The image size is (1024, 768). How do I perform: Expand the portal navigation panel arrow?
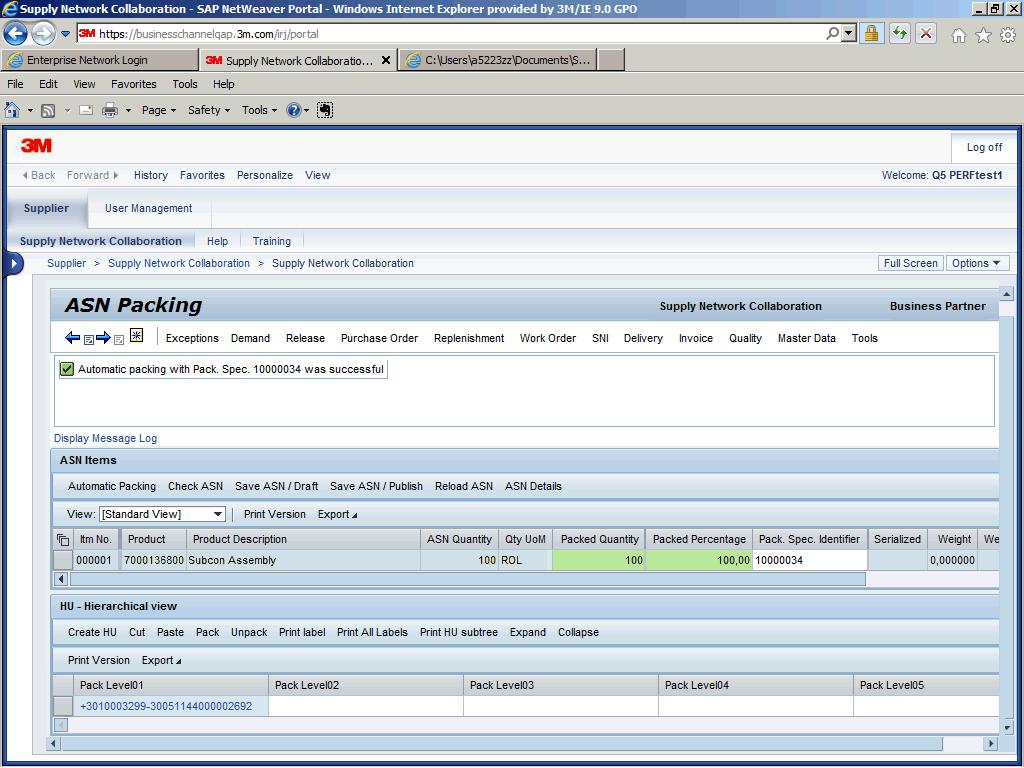(x=14, y=264)
